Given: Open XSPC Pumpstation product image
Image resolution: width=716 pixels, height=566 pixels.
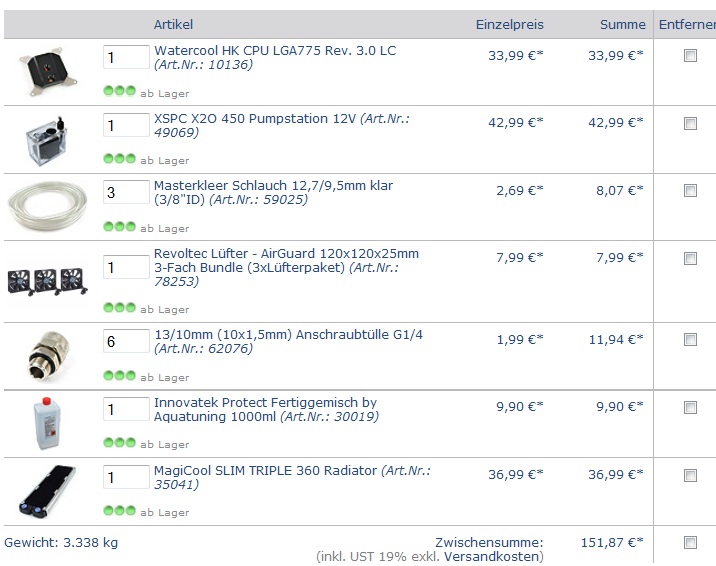Looking at the screenshot, I should tap(47, 141).
